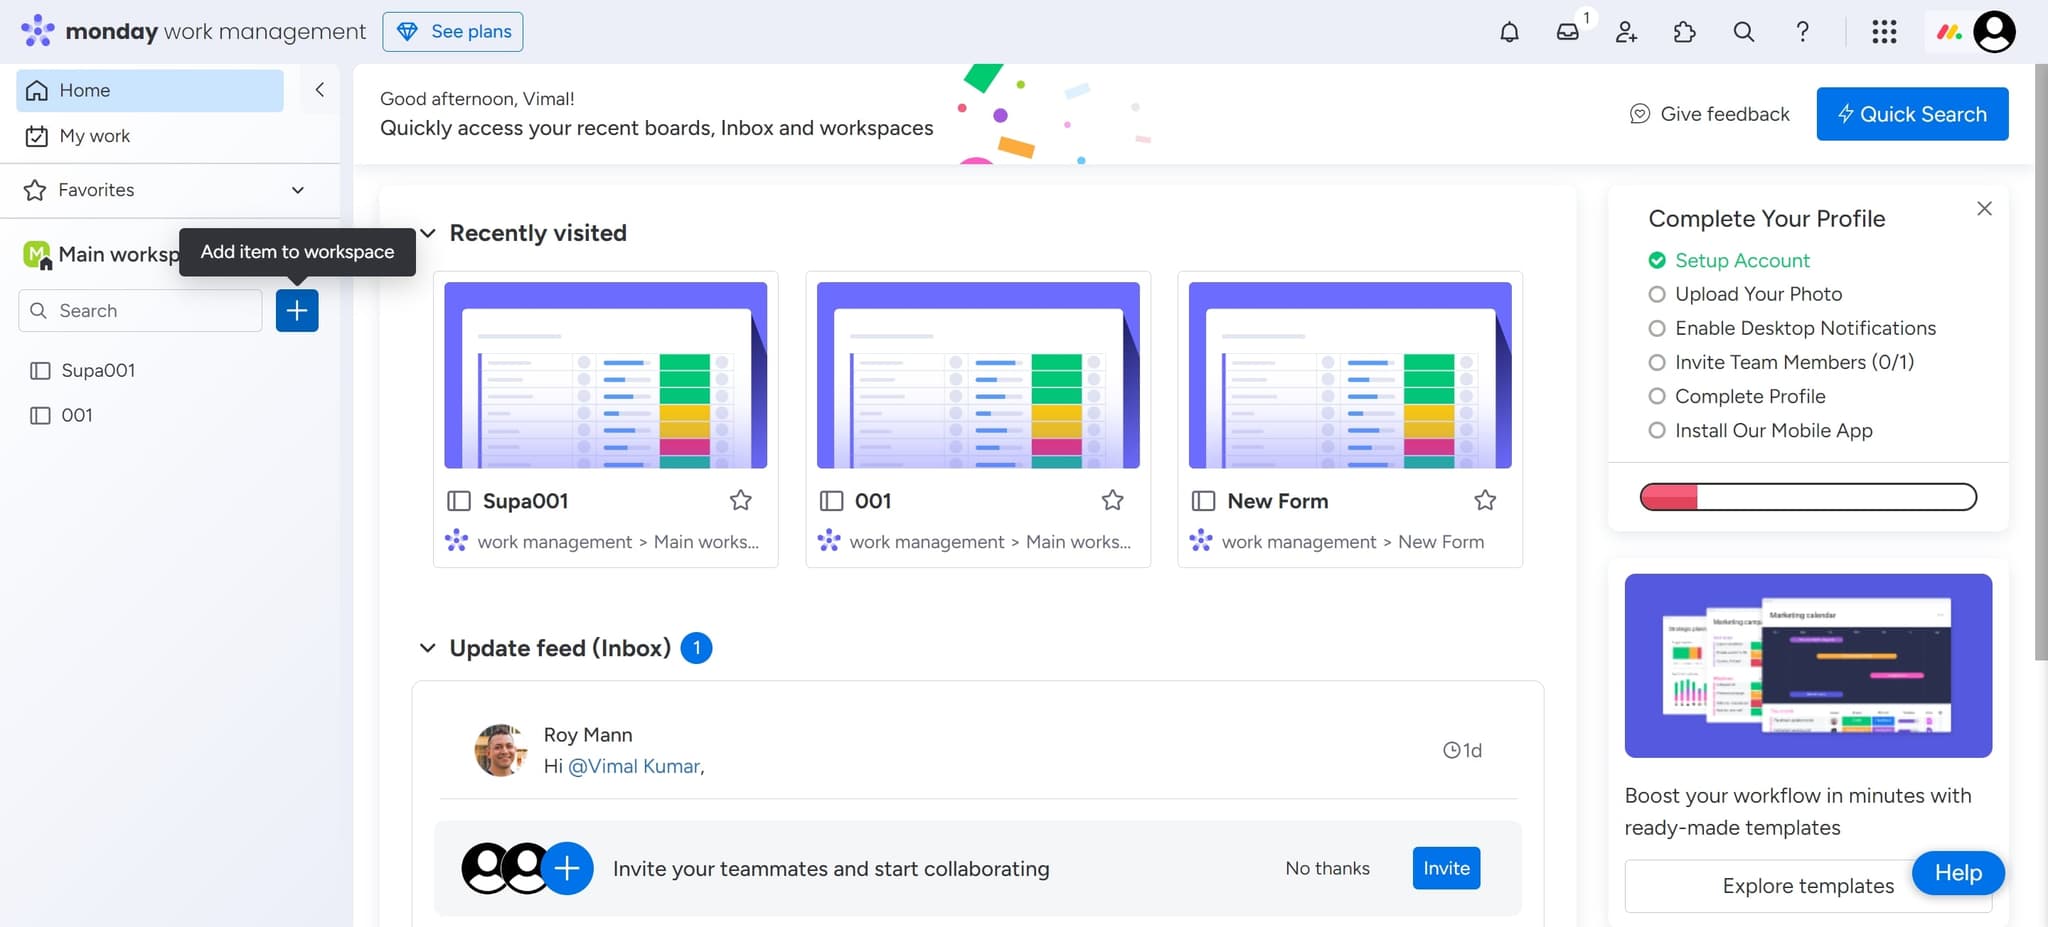Click the blue plus add item button
The width and height of the screenshot is (2048, 927).
pyautogui.click(x=297, y=311)
